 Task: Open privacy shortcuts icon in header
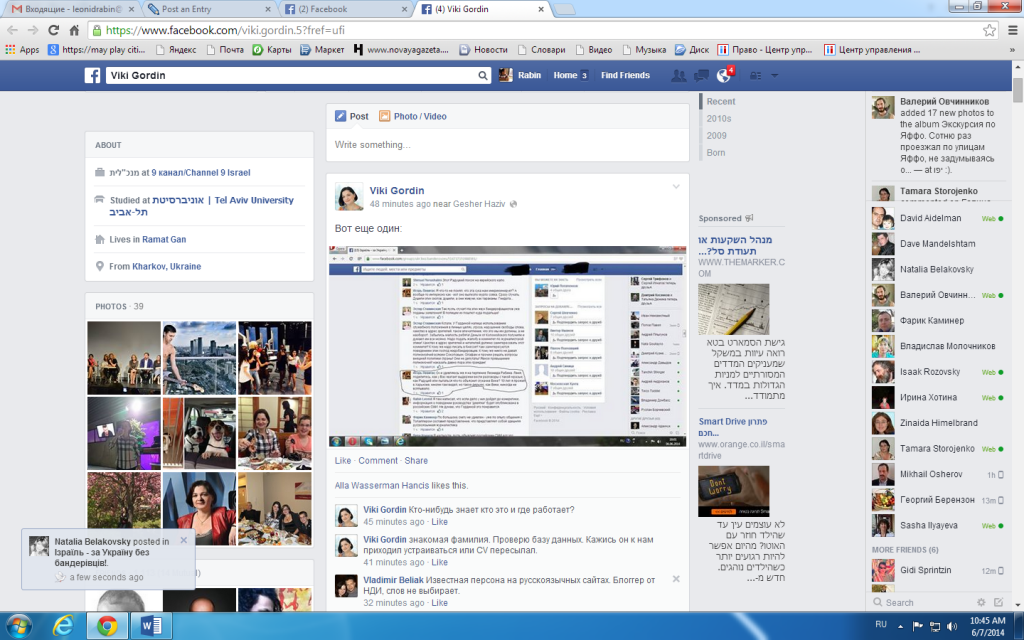[756, 76]
